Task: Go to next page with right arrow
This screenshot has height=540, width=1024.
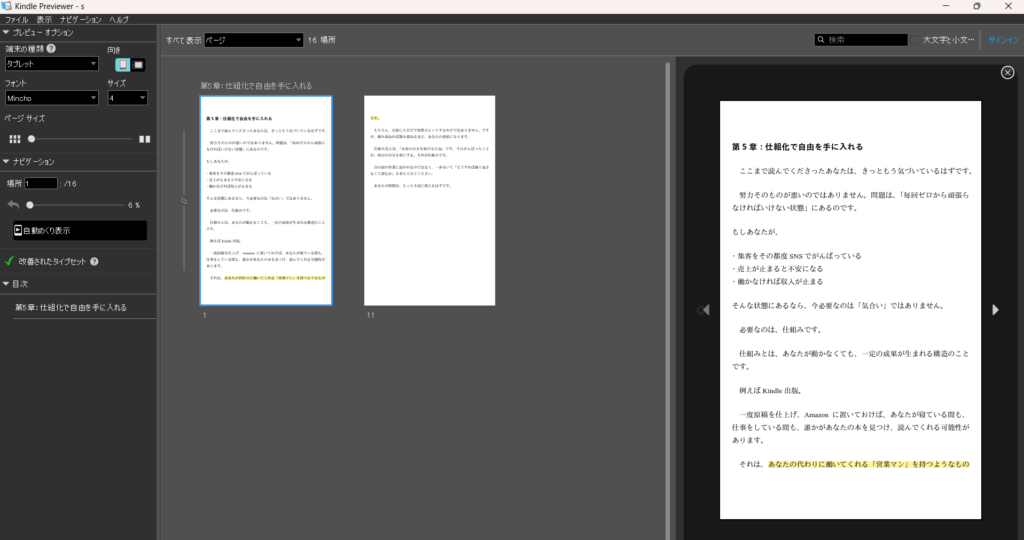Action: pos(995,310)
